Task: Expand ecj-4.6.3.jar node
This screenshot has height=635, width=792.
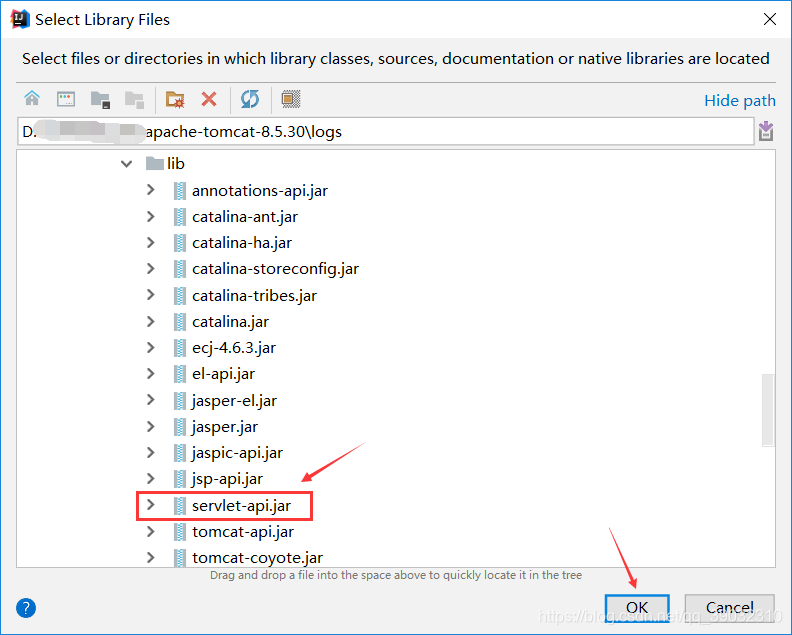Action: (x=151, y=348)
